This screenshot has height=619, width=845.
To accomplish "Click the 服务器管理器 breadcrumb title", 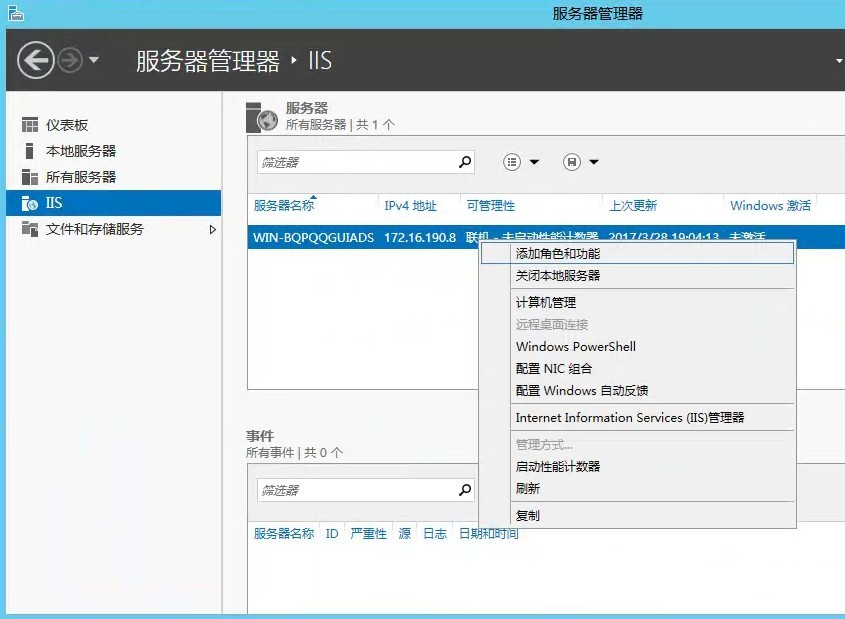I will click(207, 61).
